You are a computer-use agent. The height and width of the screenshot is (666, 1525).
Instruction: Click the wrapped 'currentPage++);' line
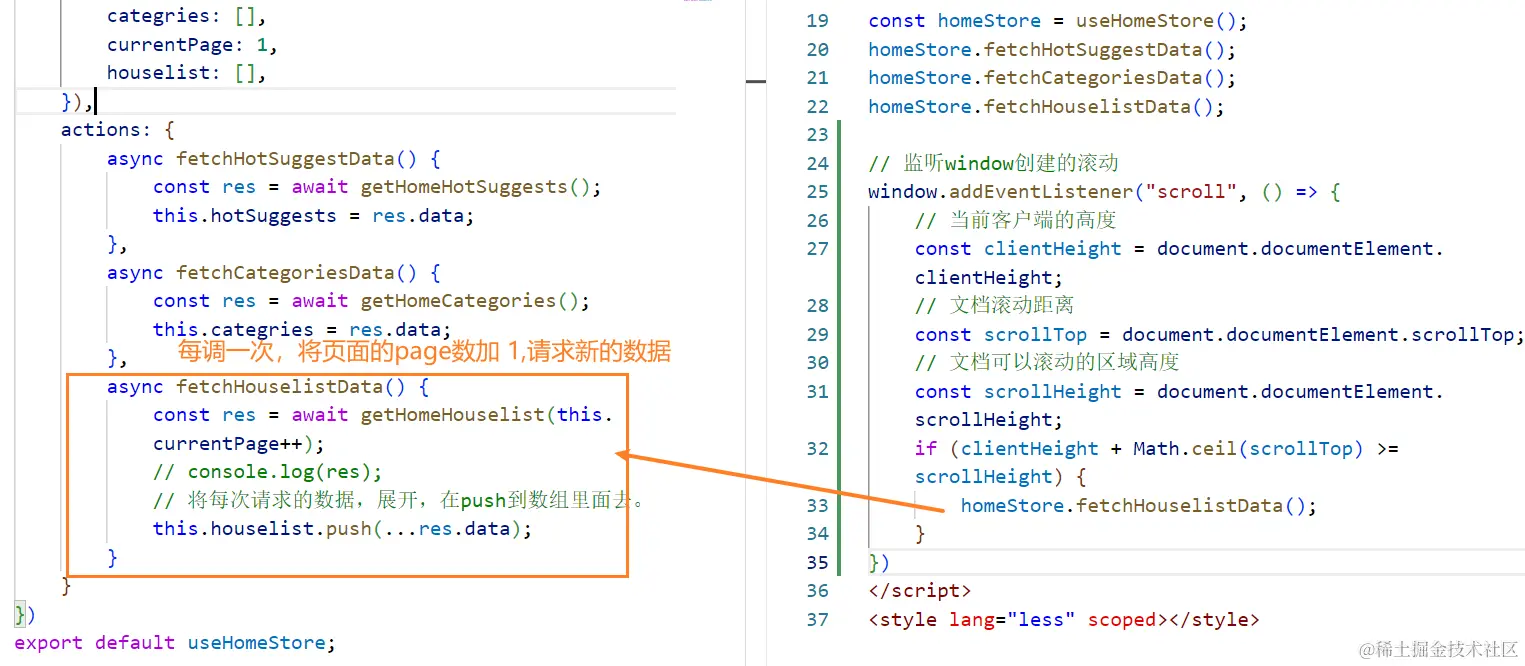(x=239, y=443)
